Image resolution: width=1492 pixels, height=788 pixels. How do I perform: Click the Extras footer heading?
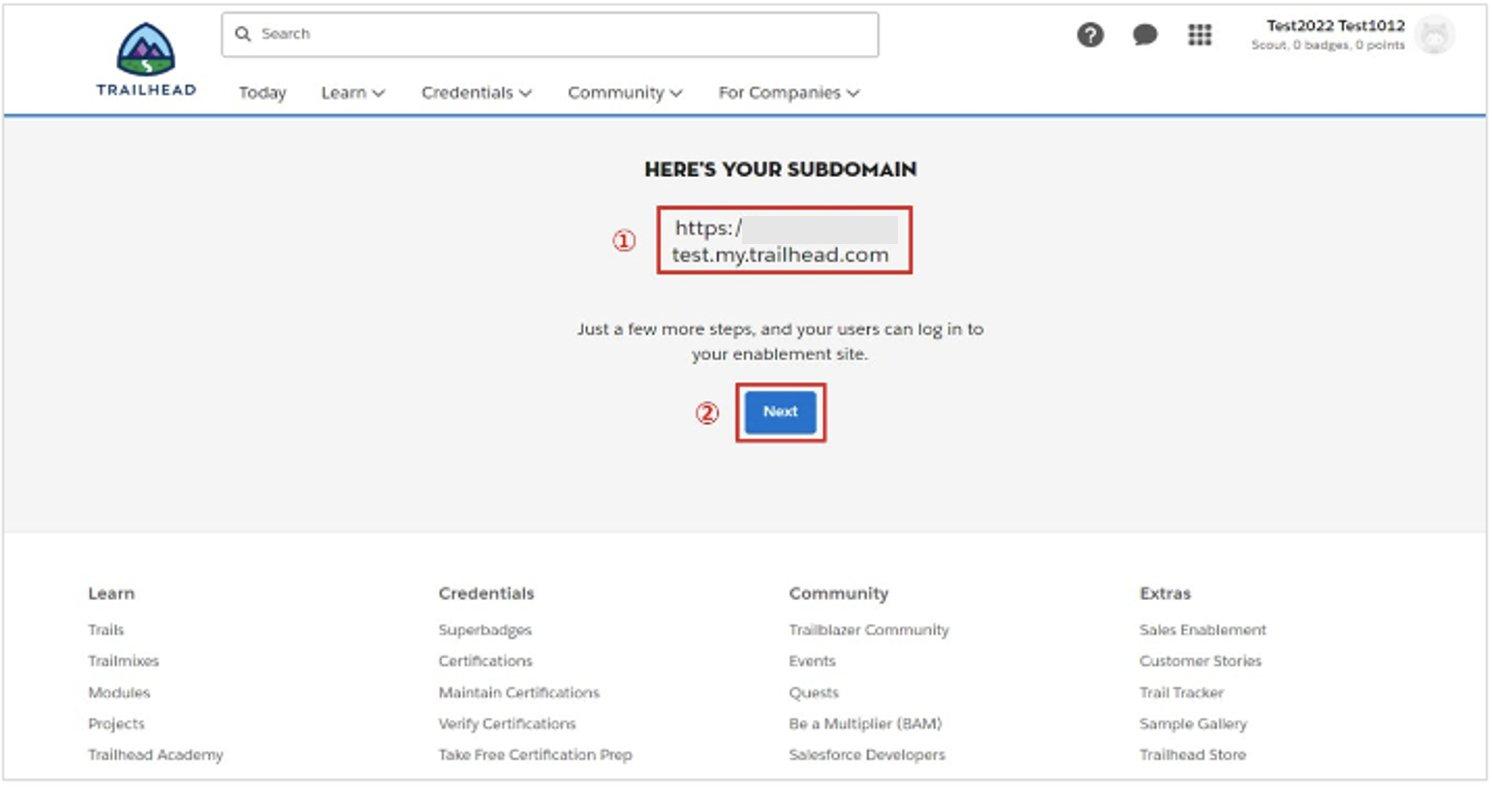click(1165, 593)
